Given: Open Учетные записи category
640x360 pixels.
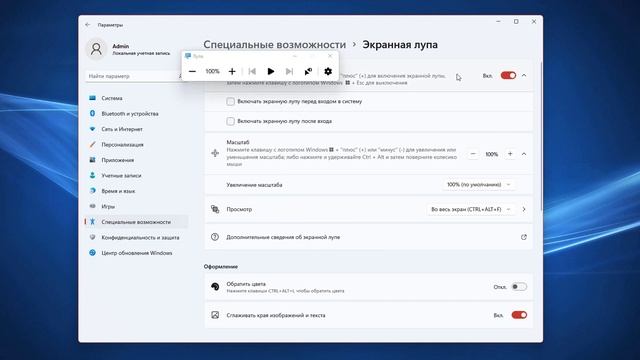Looking at the screenshot, I should tap(136, 176).
